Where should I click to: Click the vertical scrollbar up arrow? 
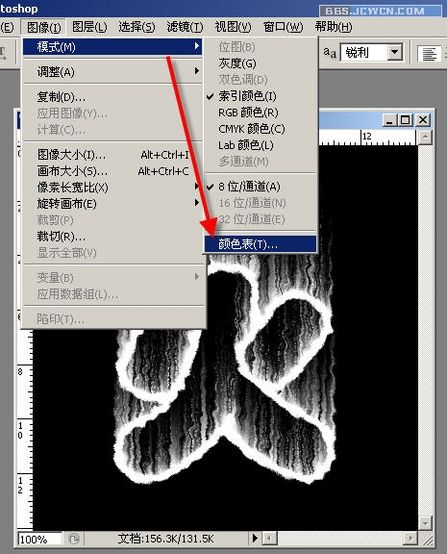point(425,137)
